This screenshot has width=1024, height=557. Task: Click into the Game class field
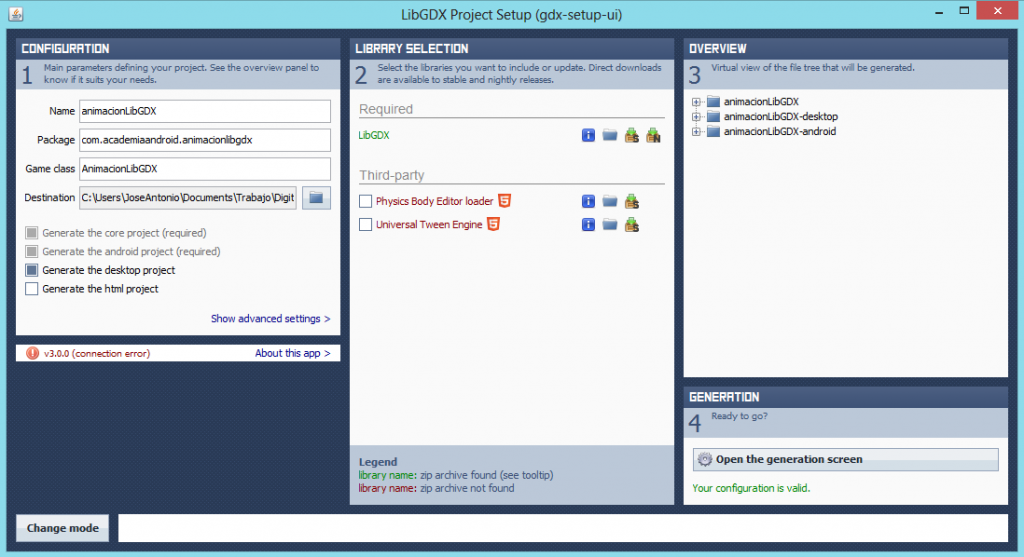(x=205, y=168)
